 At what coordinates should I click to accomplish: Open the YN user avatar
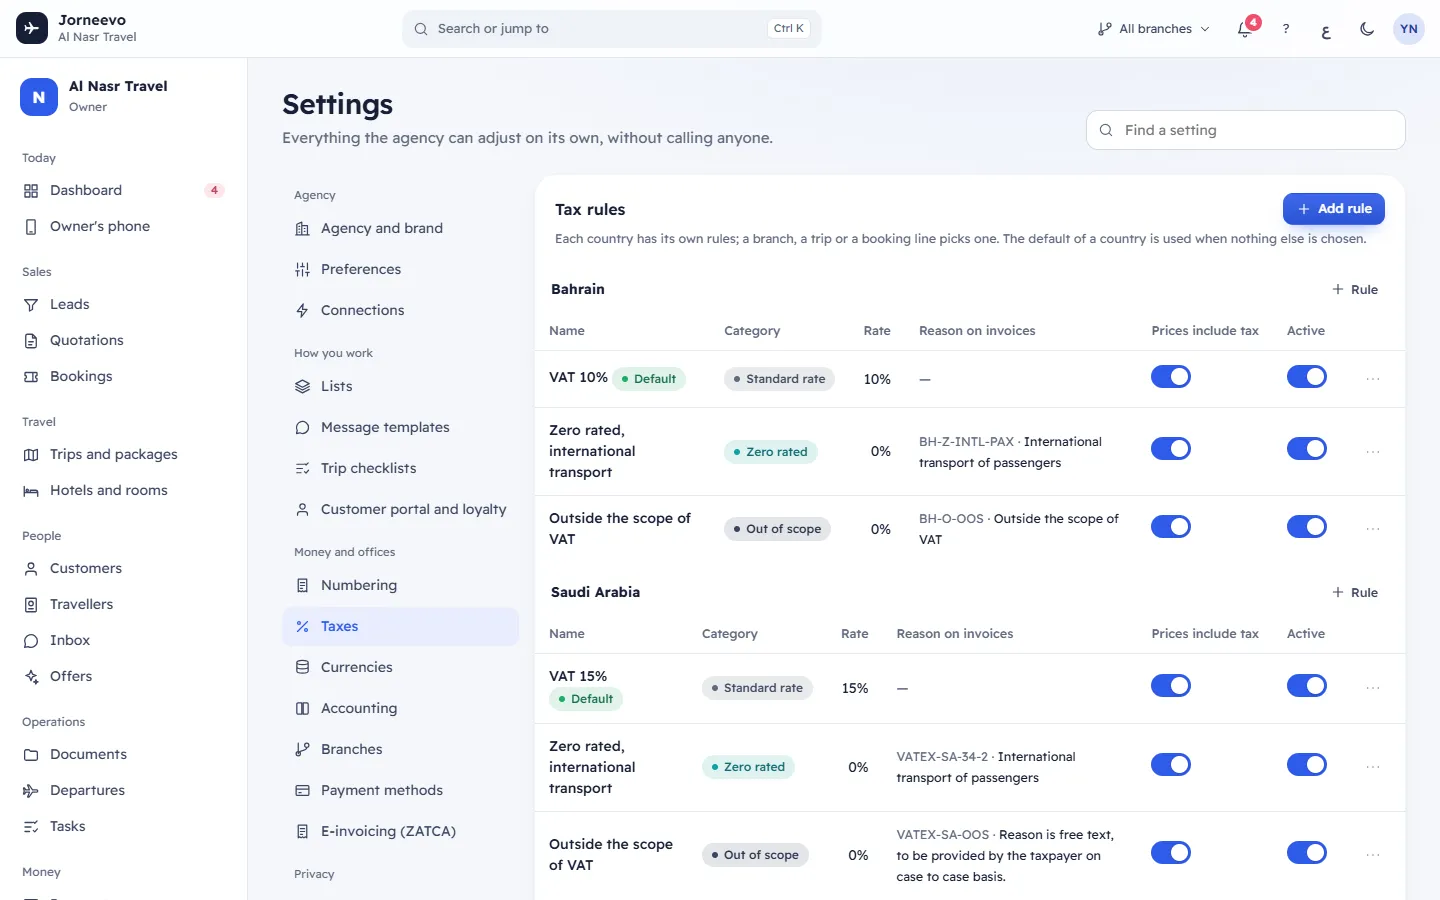click(x=1409, y=29)
